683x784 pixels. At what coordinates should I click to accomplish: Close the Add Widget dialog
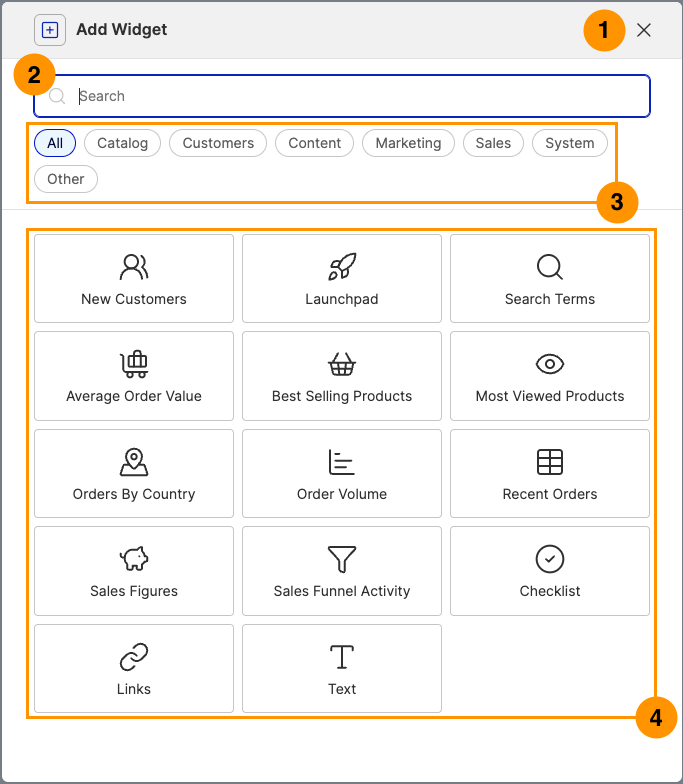pos(644,30)
